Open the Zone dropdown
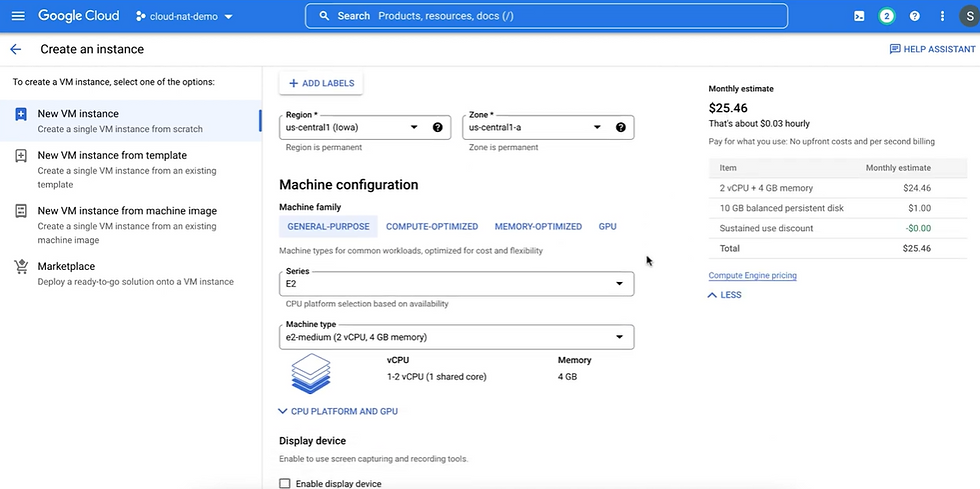980x489 pixels. (549, 128)
